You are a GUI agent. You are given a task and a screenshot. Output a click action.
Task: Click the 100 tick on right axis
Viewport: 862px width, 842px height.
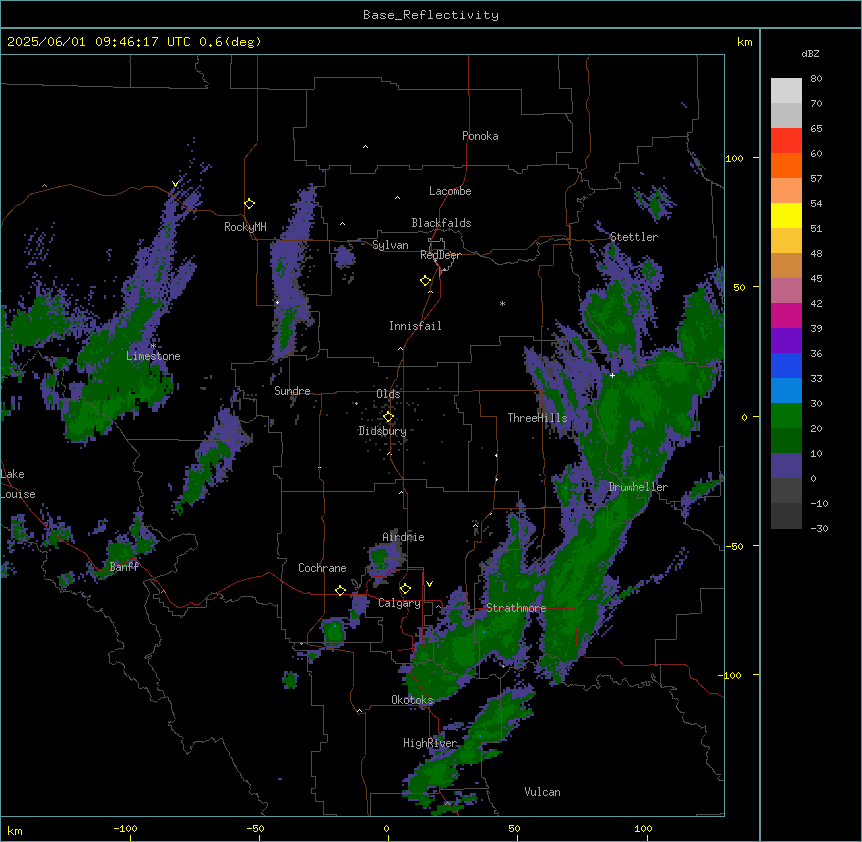734,158
